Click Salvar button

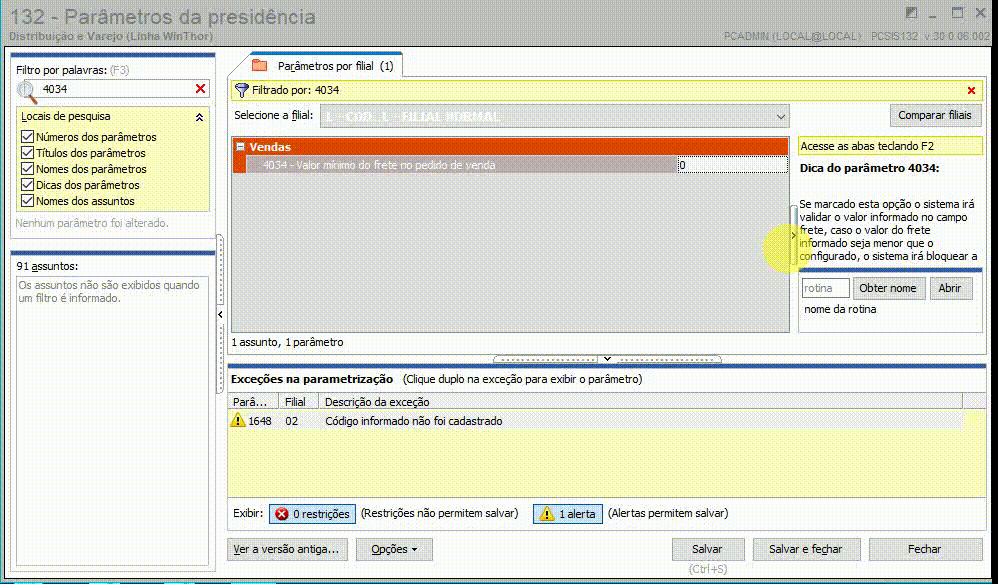coord(707,549)
